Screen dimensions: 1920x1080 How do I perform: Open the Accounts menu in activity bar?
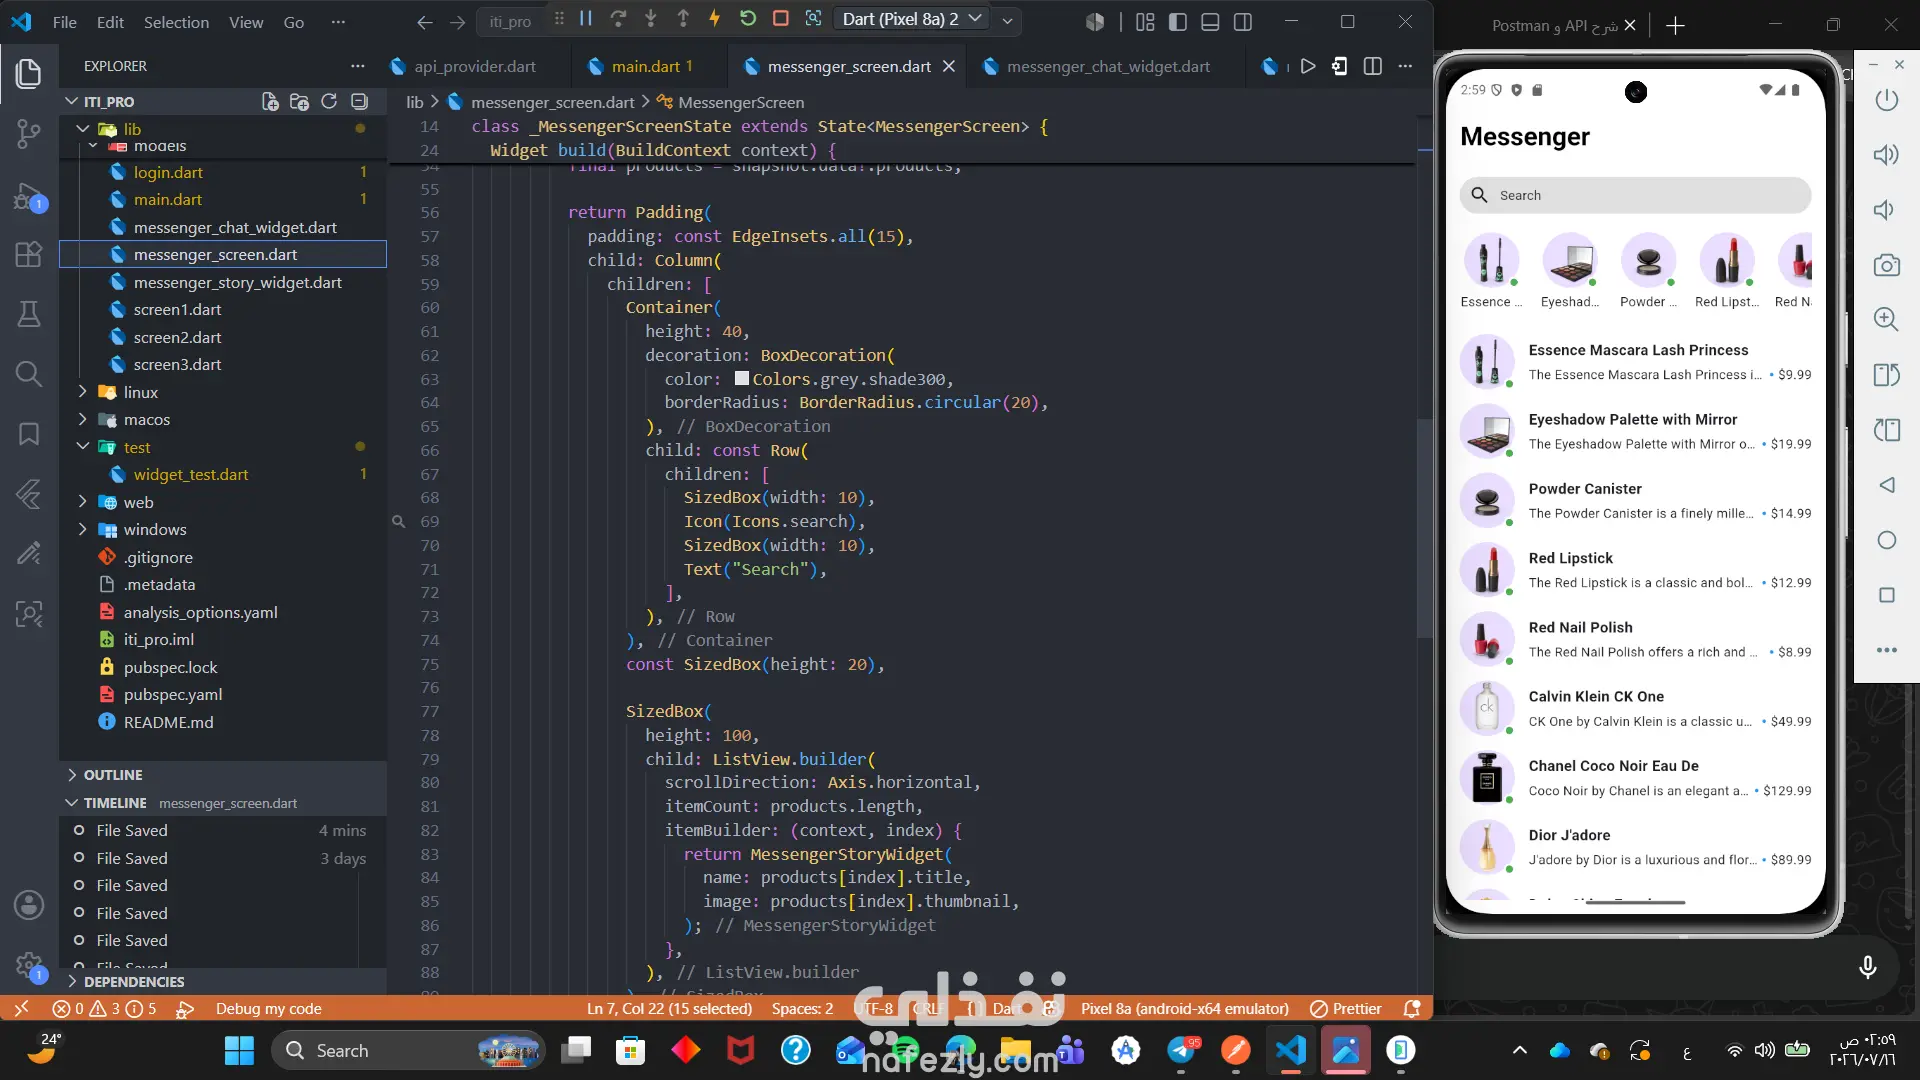29,905
